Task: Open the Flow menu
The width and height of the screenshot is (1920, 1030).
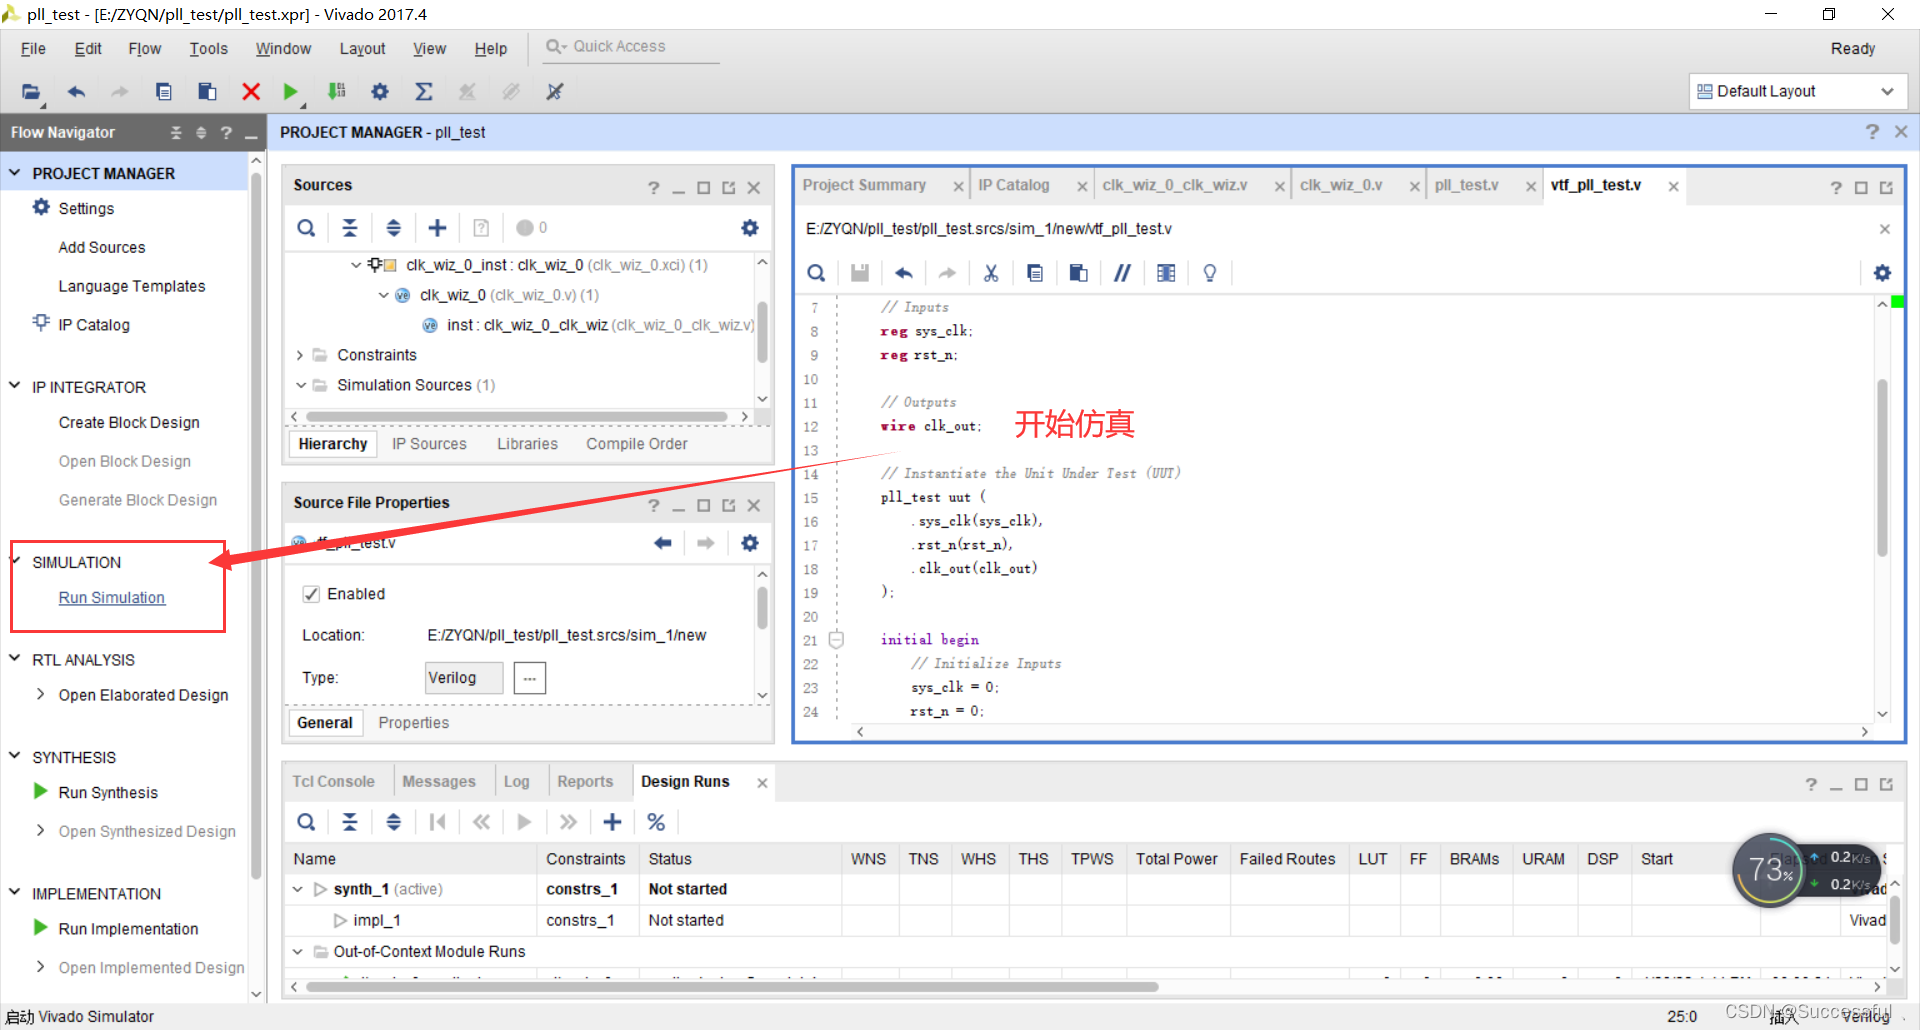Action: (x=144, y=48)
